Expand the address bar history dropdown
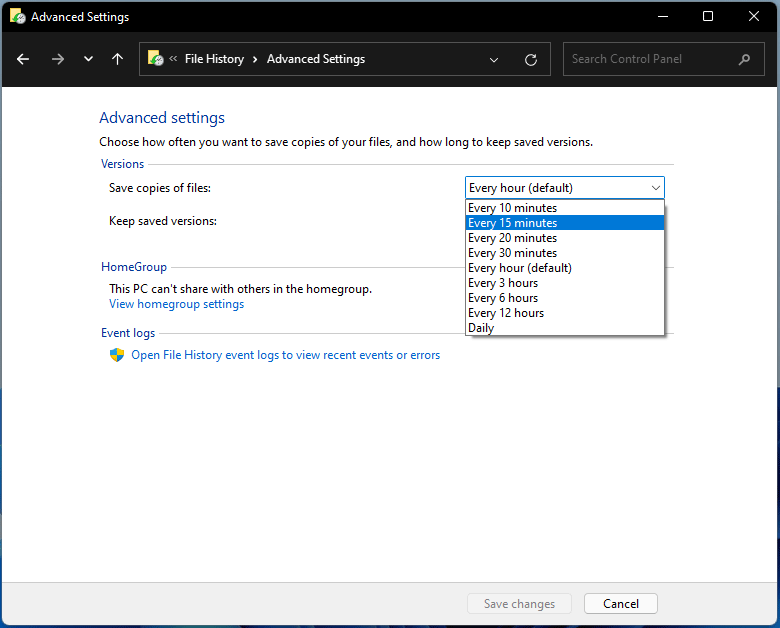The image size is (780, 628). coord(494,59)
